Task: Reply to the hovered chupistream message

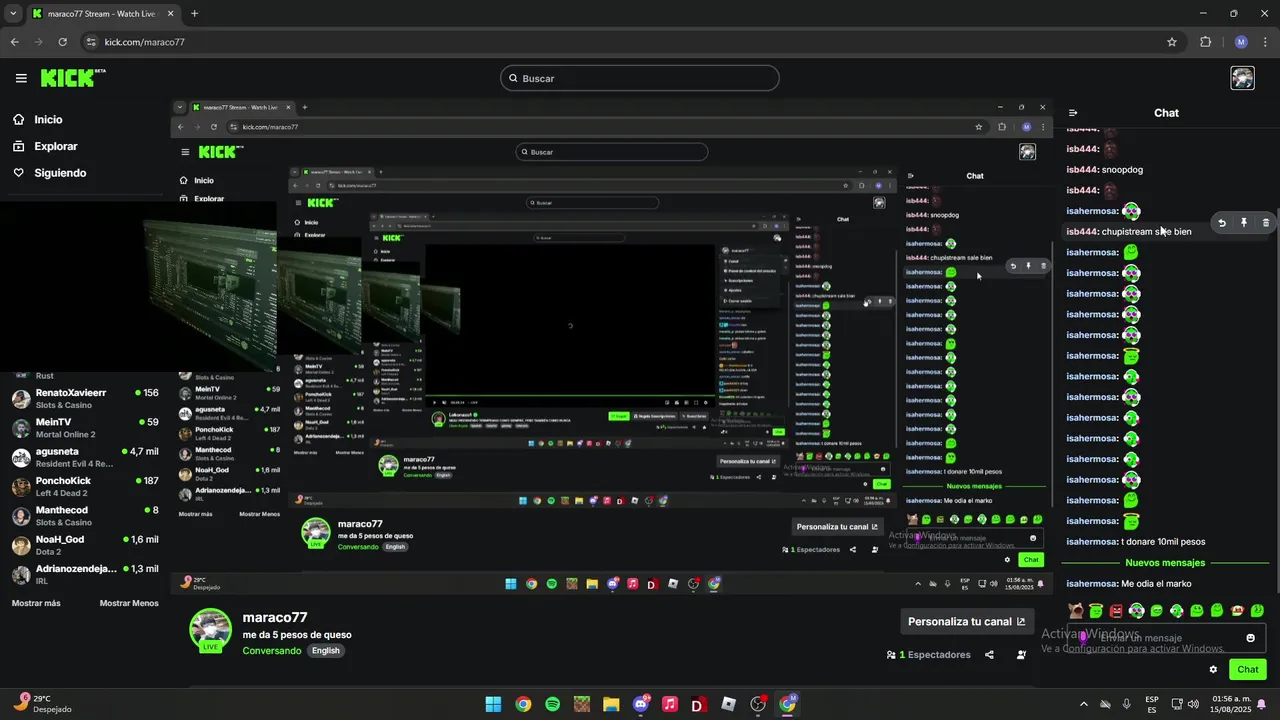Action: click(x=1221, y=223)
